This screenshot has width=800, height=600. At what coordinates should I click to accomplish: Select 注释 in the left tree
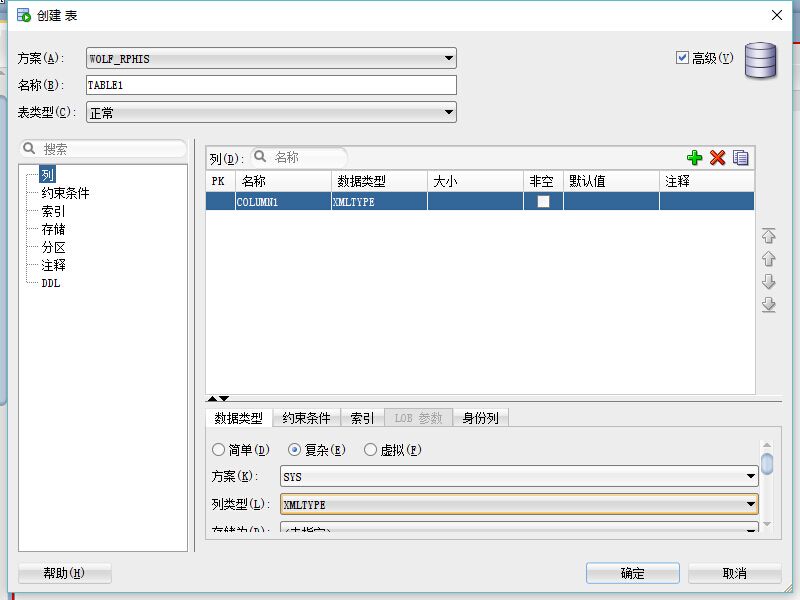pos(53,265)
